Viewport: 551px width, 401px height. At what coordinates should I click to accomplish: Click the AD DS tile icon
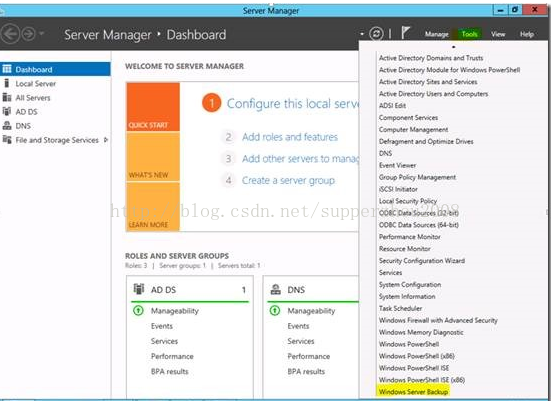click(x=139, y=289)
